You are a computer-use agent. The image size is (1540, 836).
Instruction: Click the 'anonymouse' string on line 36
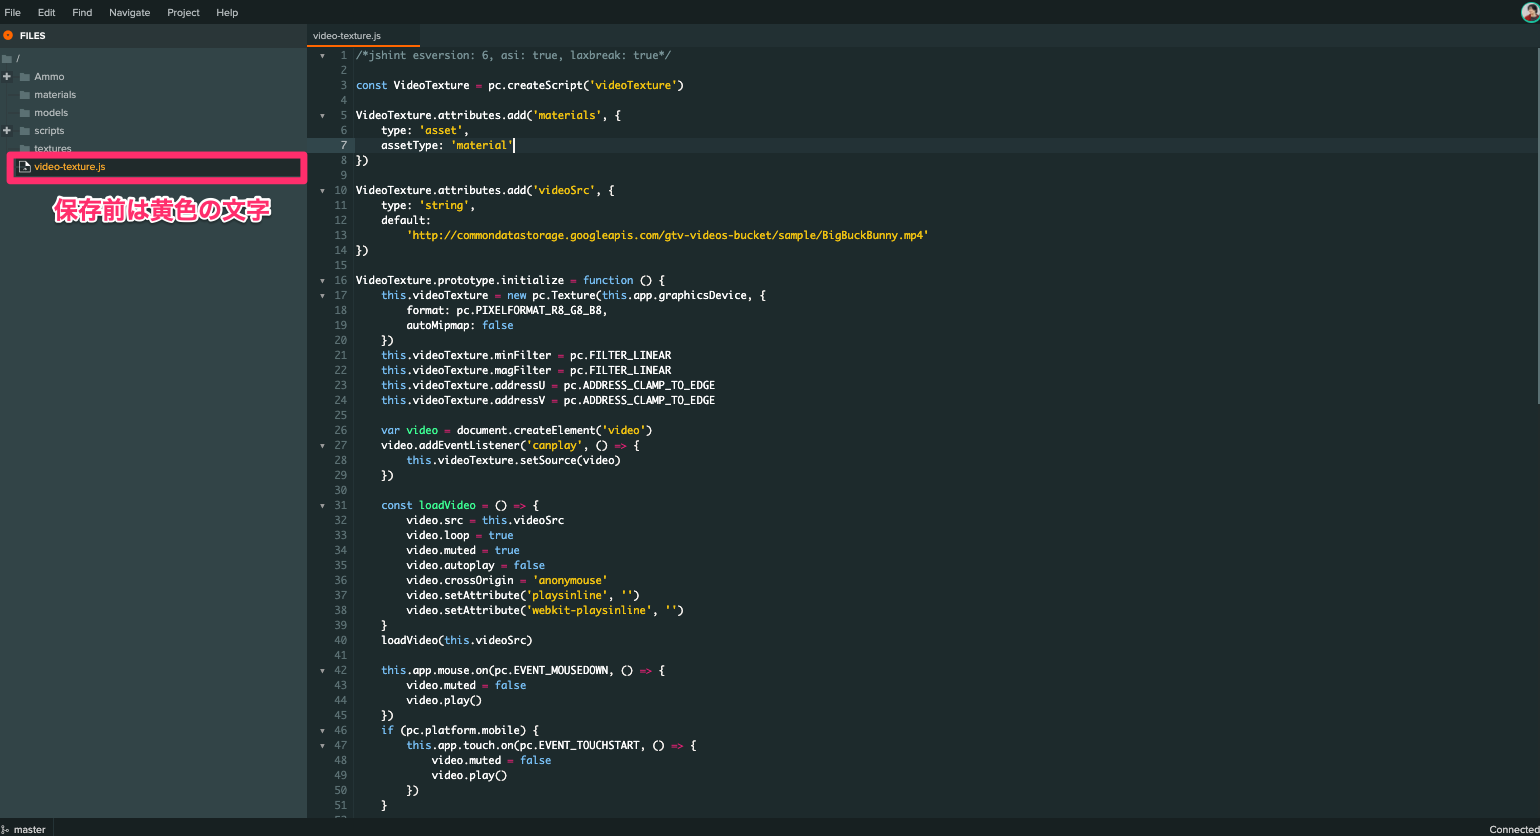pyautogui.click(x=570, y=581)
